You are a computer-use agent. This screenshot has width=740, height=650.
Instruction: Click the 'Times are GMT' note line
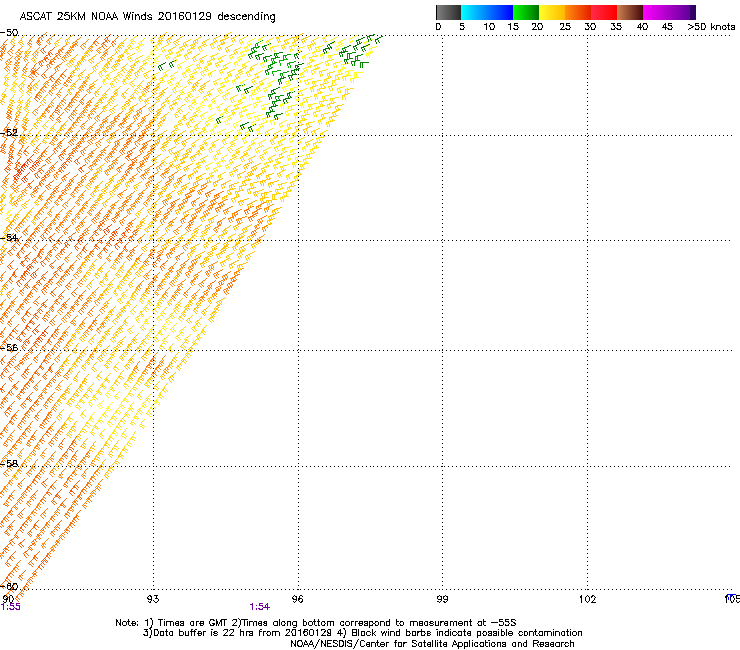316,623
